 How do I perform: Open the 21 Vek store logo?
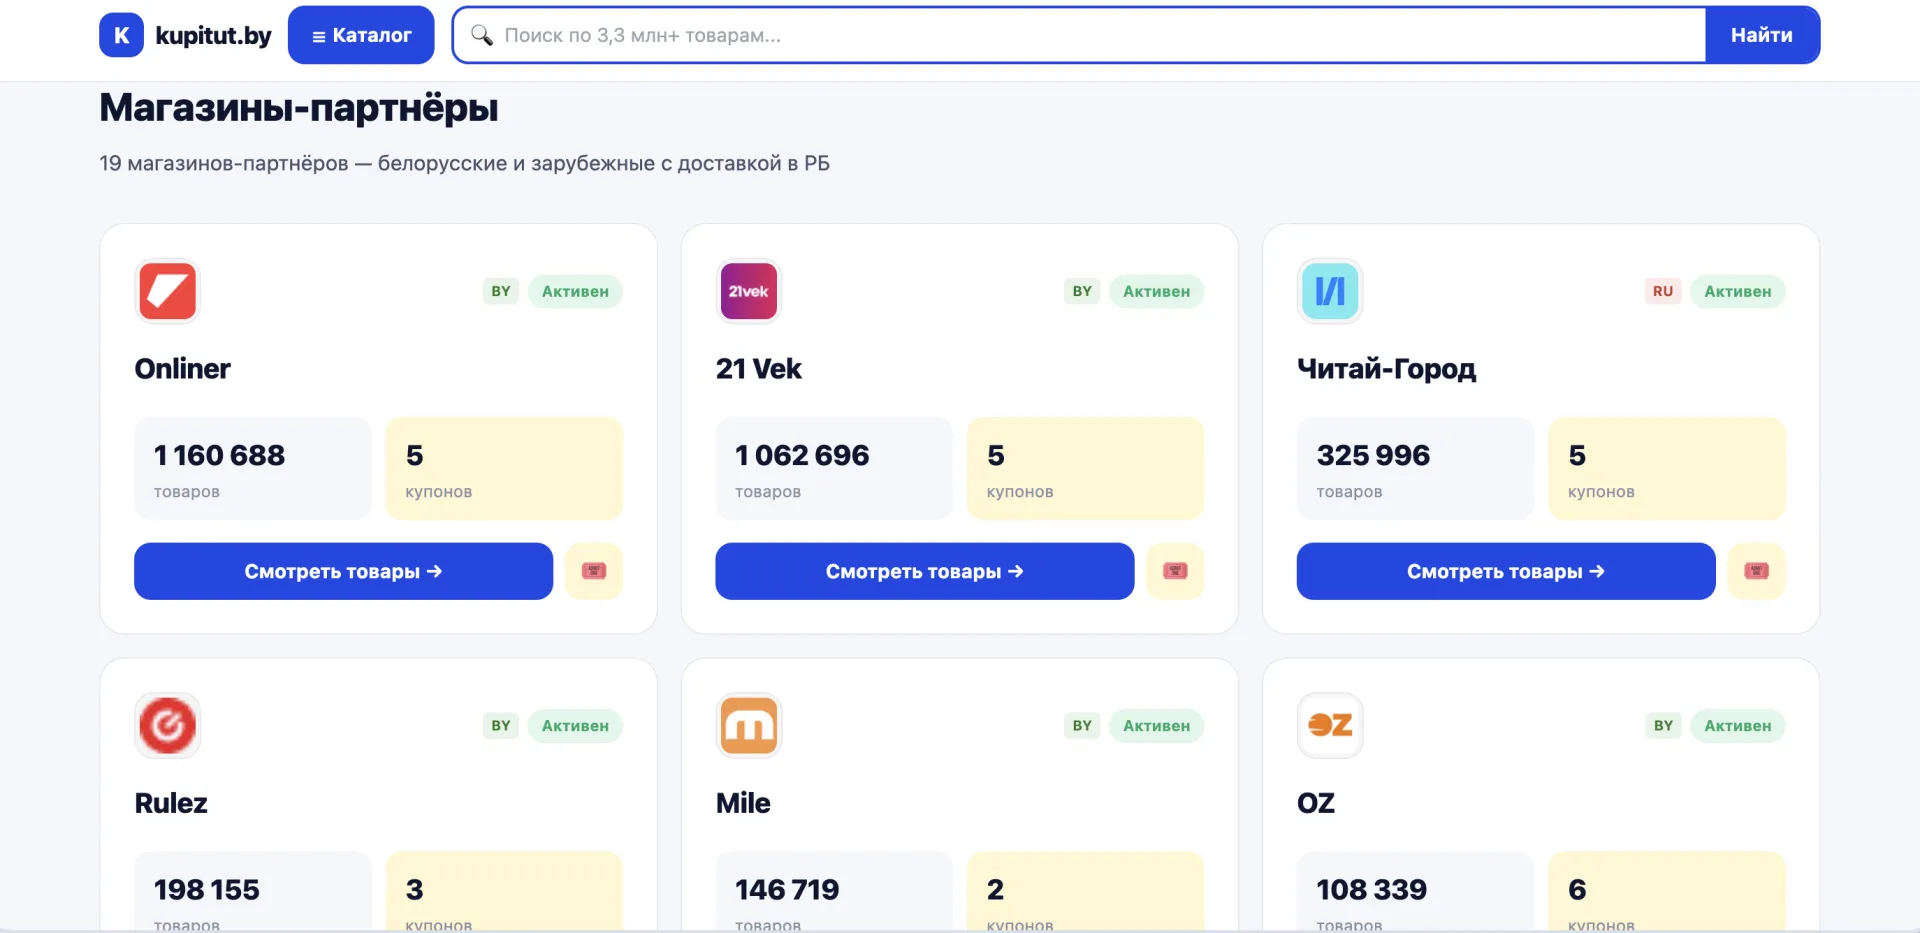[x=748, y=291]
